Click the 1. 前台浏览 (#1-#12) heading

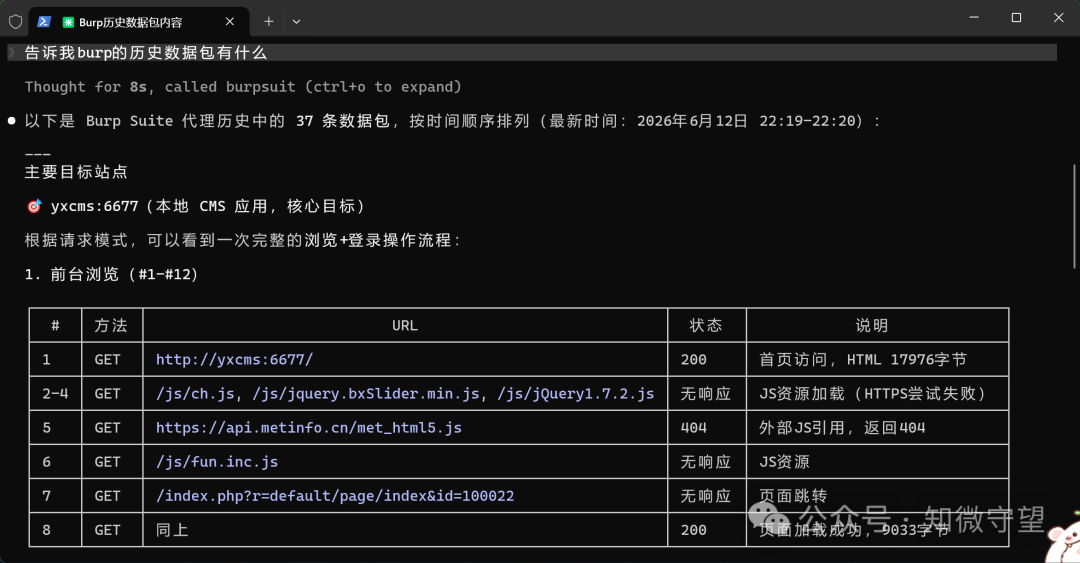coord(112,274)
